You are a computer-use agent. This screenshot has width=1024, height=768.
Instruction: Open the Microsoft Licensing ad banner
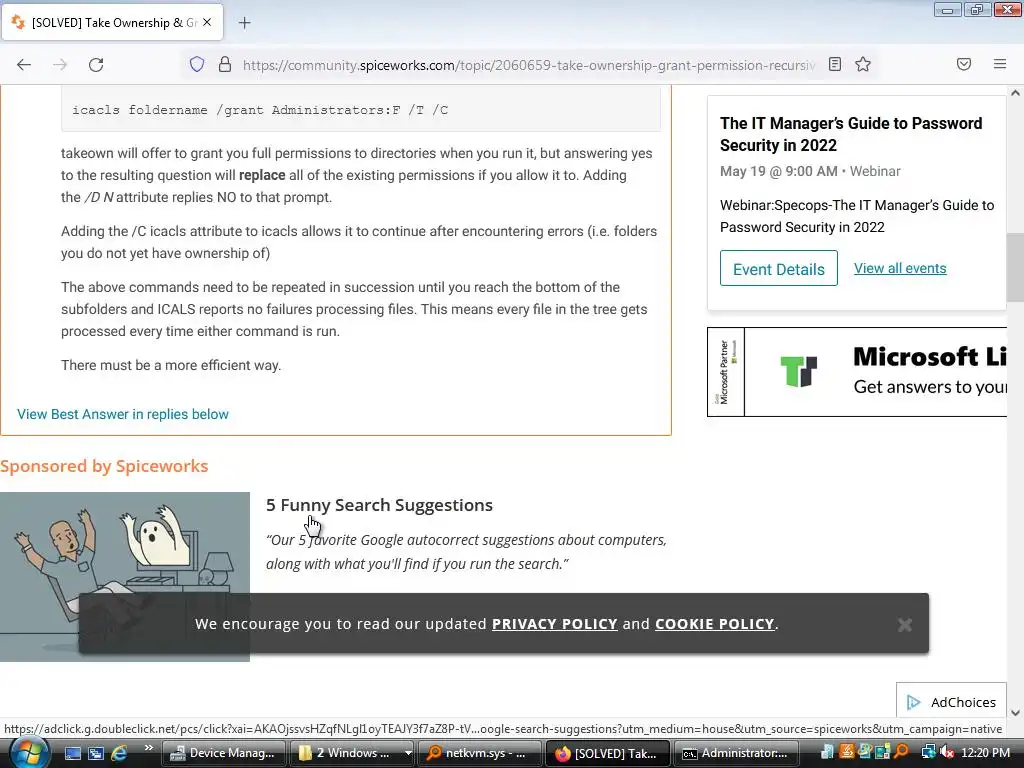pos(857,372)
